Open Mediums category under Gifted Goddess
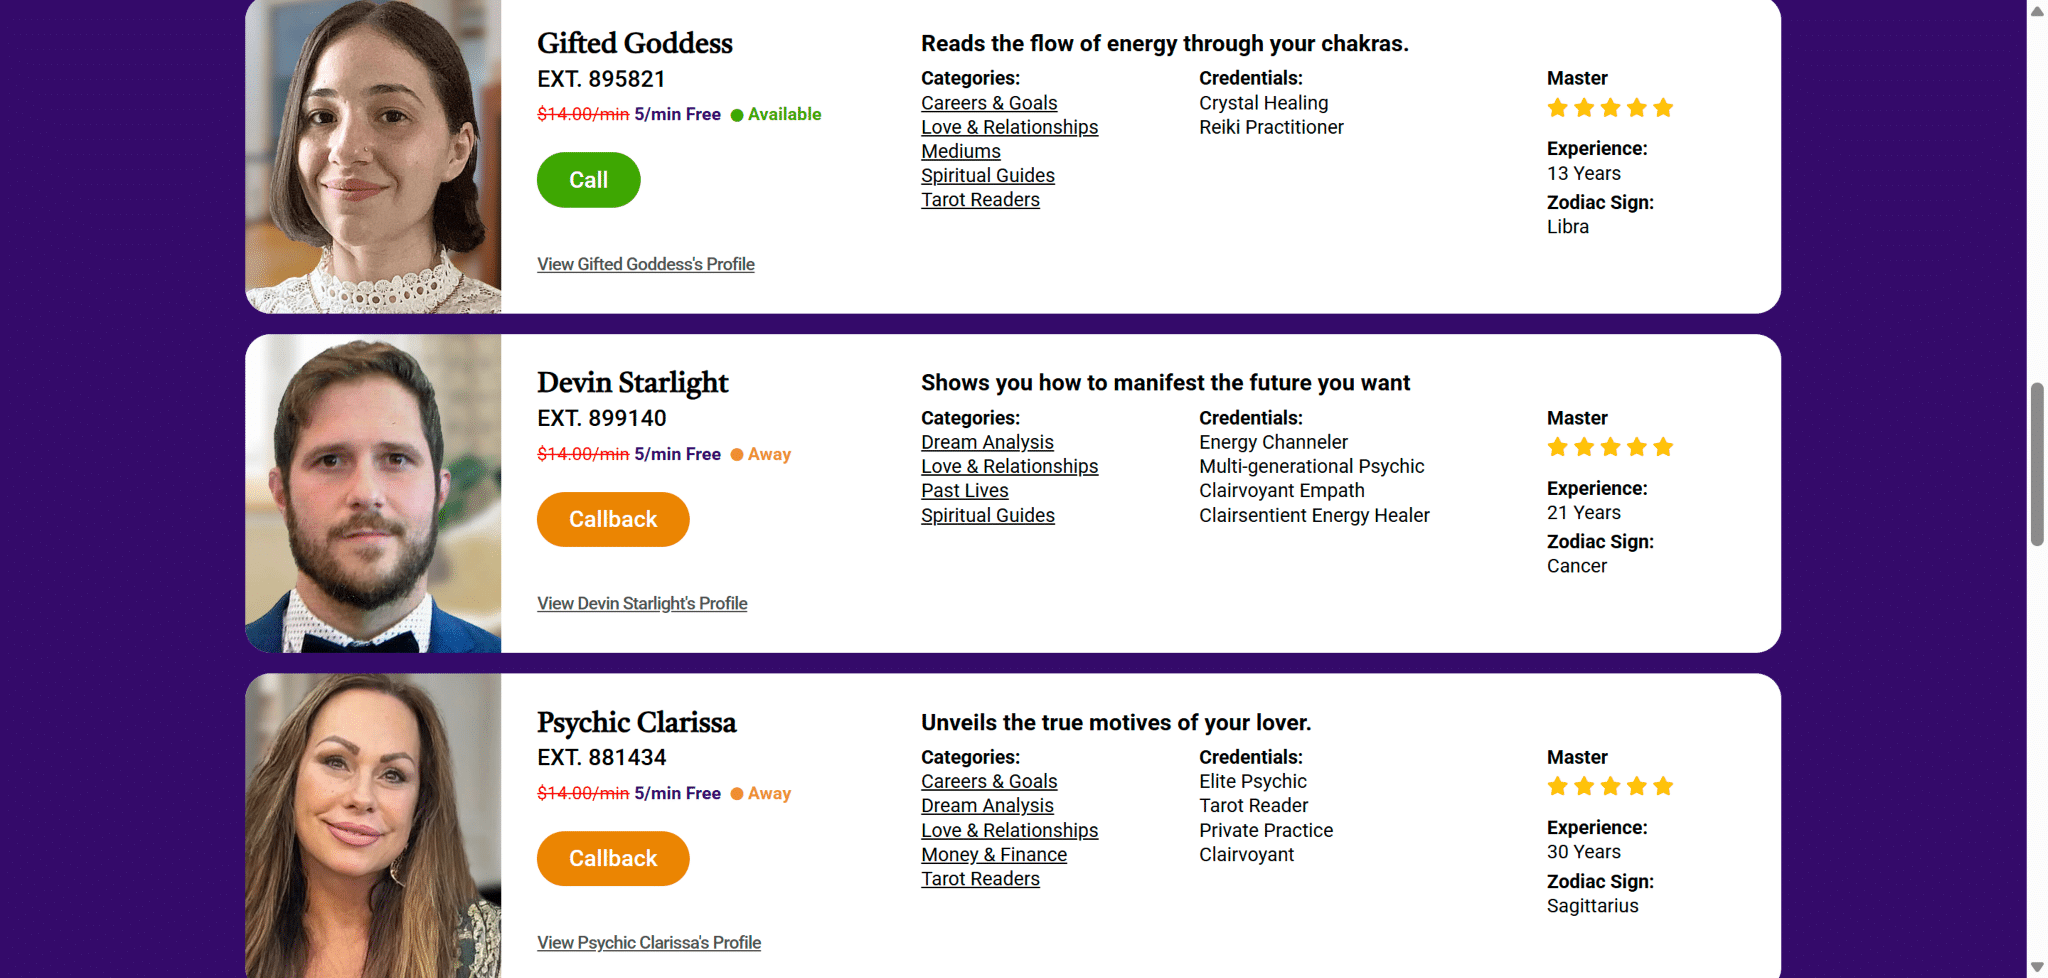2048x978 pixels. pyautogui.click(x=961, y=151)
